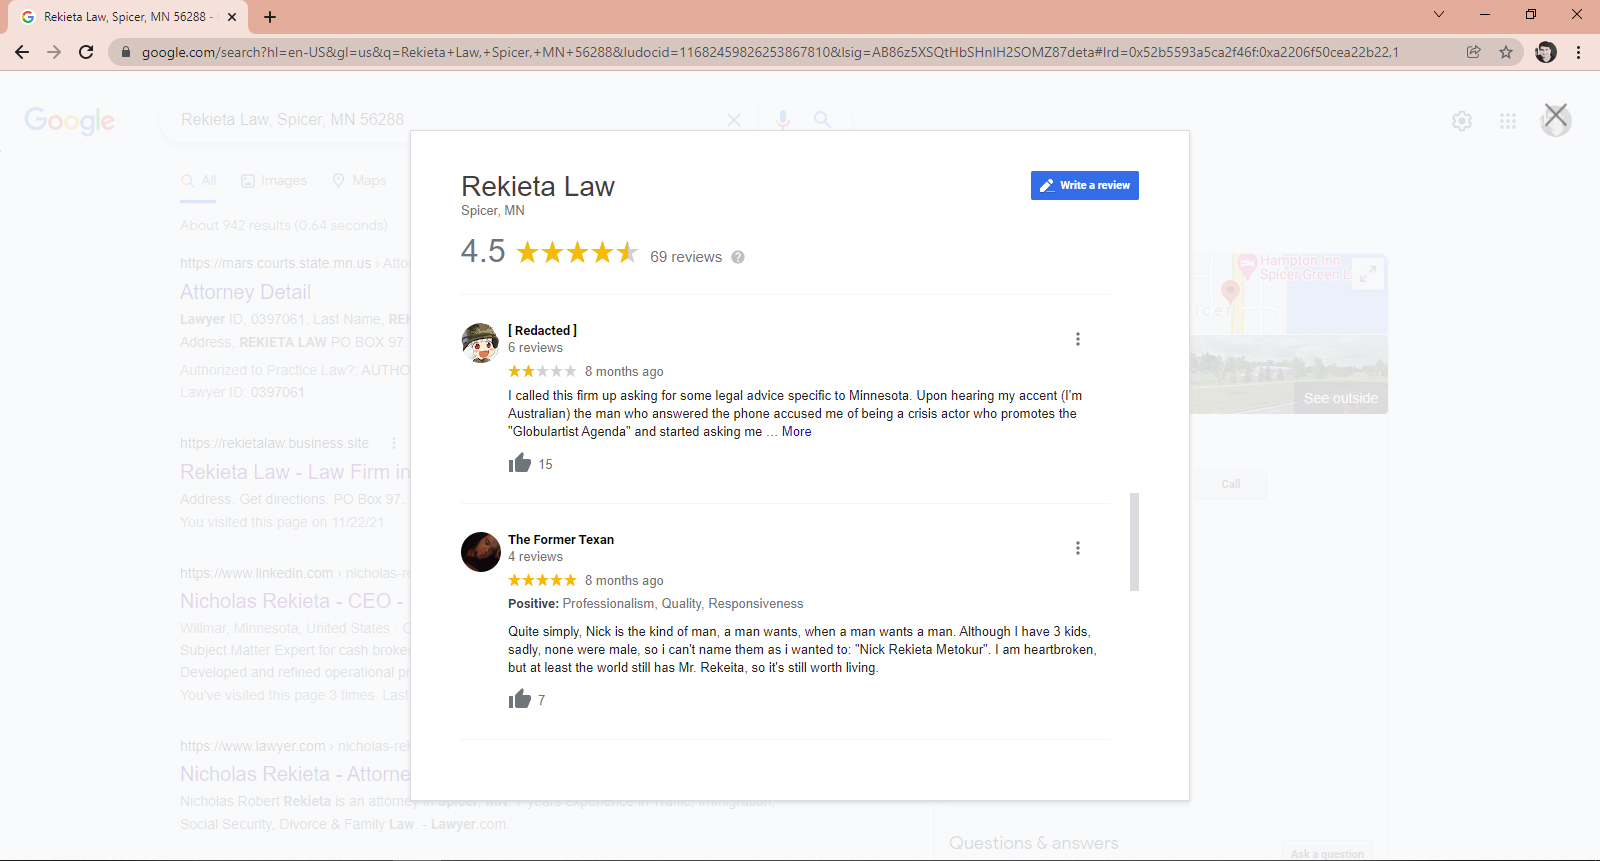This screenshot has height=861, width=1600.
Task: Open the Google apps grid icon
Action: click(x=1508, y=121)
